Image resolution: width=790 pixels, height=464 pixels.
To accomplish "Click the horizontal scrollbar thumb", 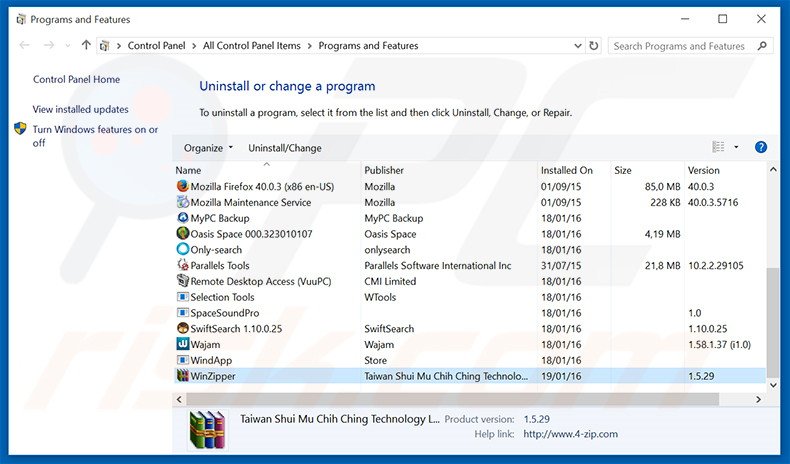I will (x=452, y=399).
